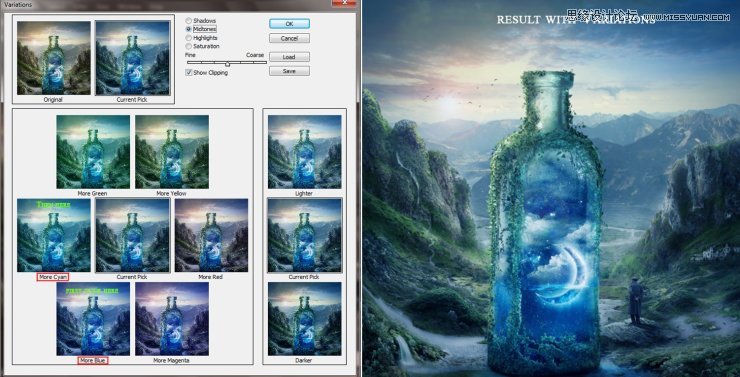The image size is (740, 377).
Task: Click the brightness column Current Pick thumbnail
Action: pyautogui.click(x=304, y=235)
